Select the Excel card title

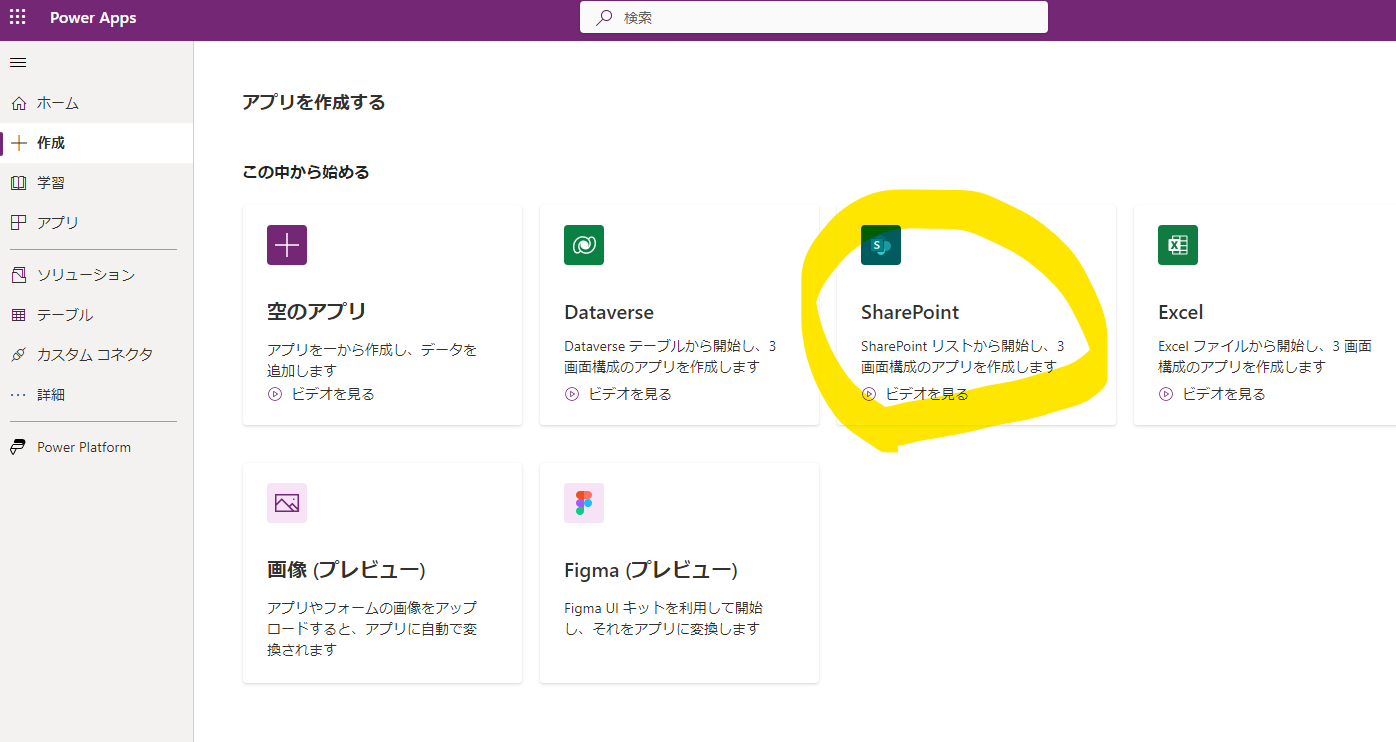click(1181, 312)
